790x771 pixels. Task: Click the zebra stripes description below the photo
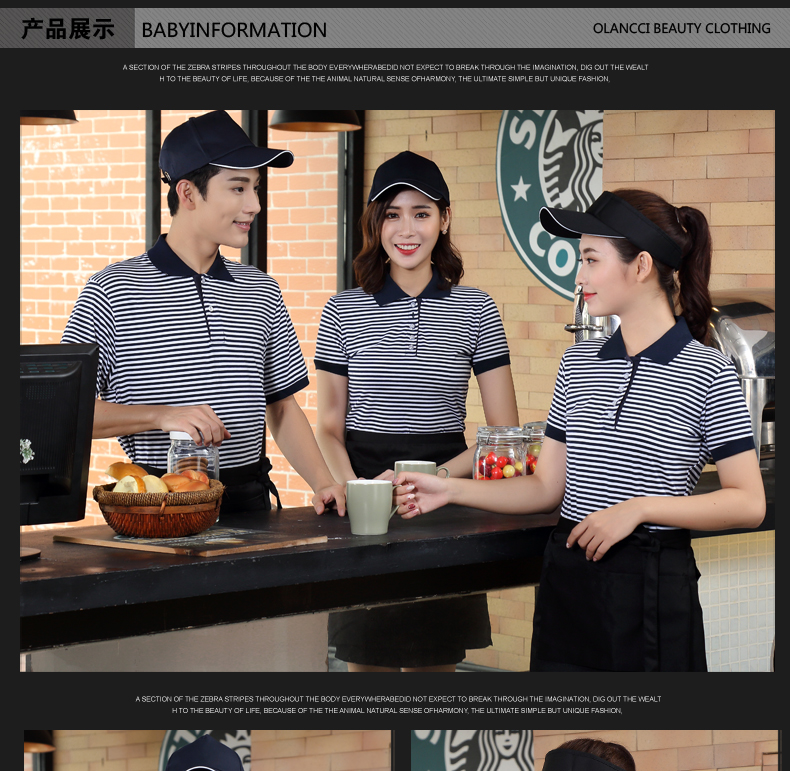(x=398, y=704)
